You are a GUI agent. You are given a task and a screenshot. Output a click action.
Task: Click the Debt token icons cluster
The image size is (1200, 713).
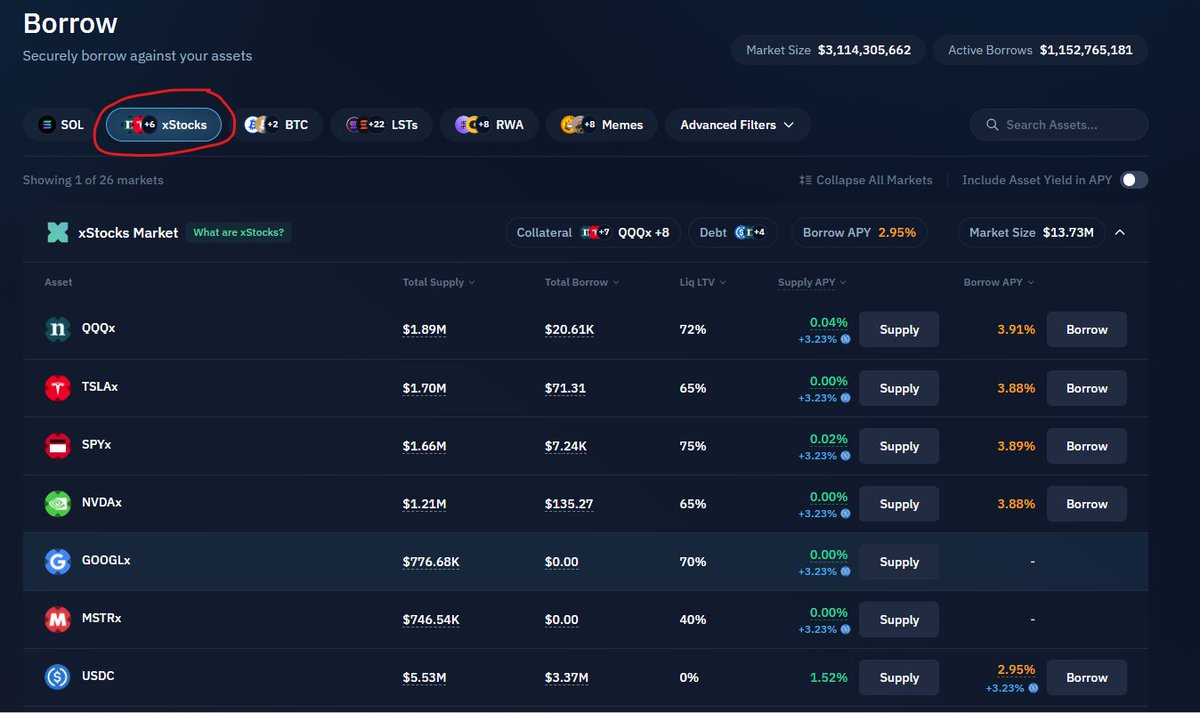749,232
